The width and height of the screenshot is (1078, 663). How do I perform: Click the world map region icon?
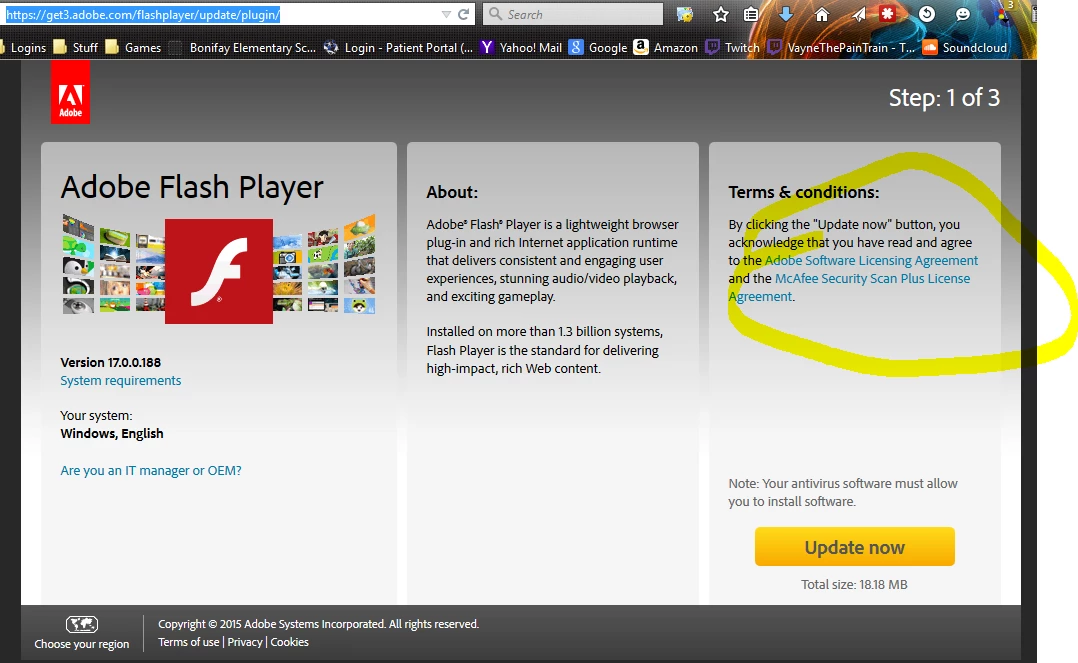(82, 624)
